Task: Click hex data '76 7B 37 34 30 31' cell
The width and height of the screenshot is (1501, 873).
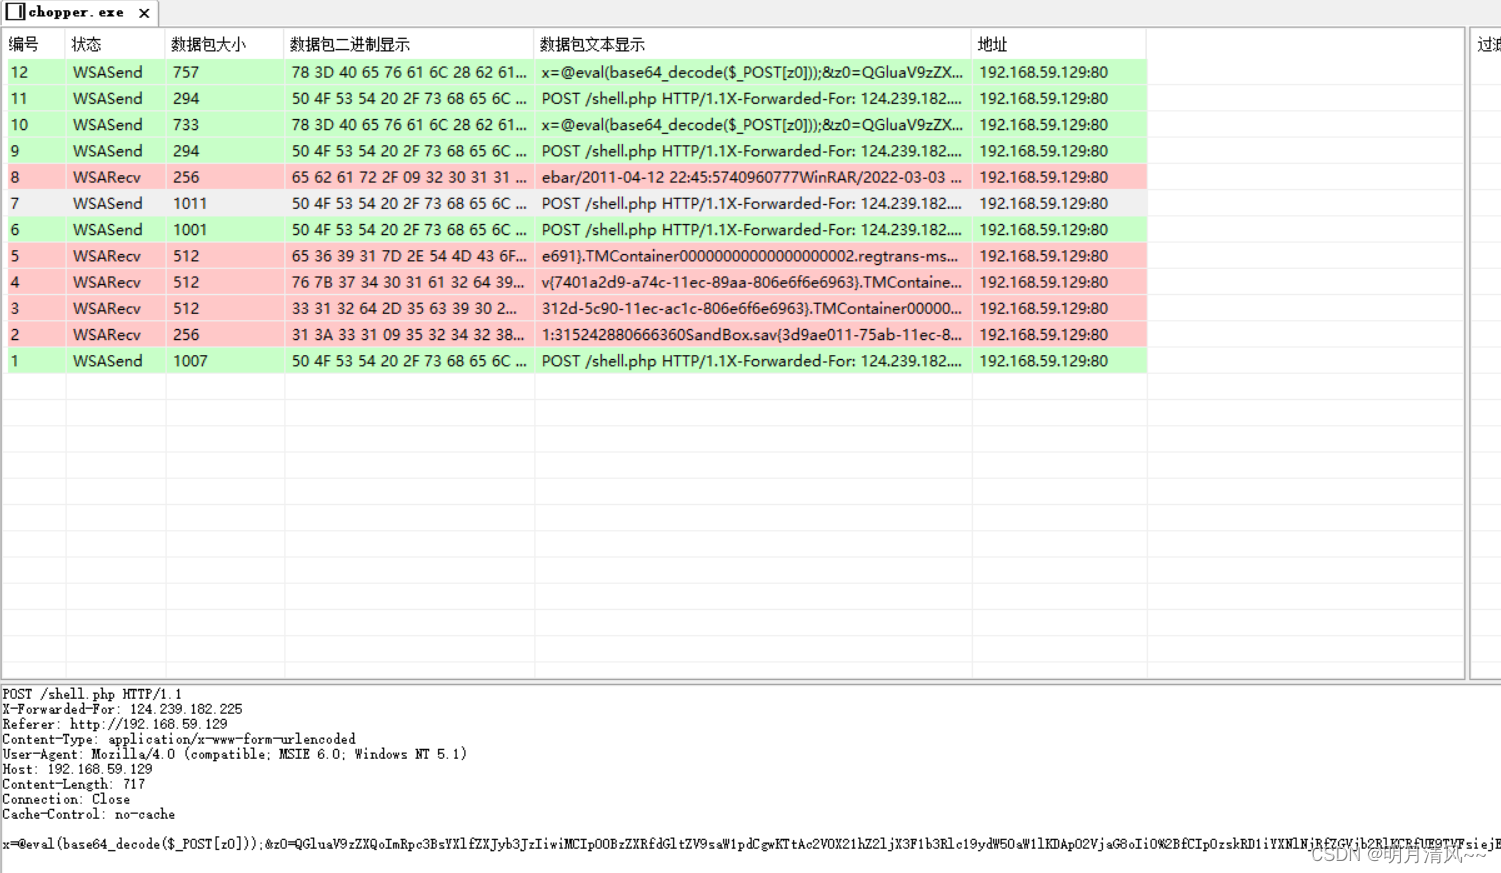Action: (x=409, y=282)
